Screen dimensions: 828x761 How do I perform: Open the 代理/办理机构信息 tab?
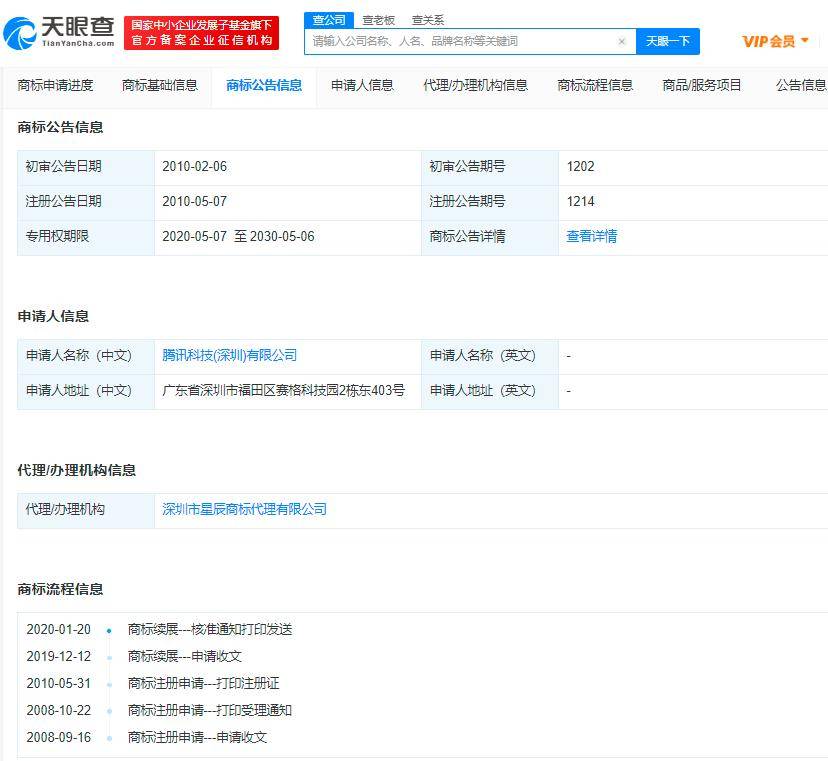477,86
